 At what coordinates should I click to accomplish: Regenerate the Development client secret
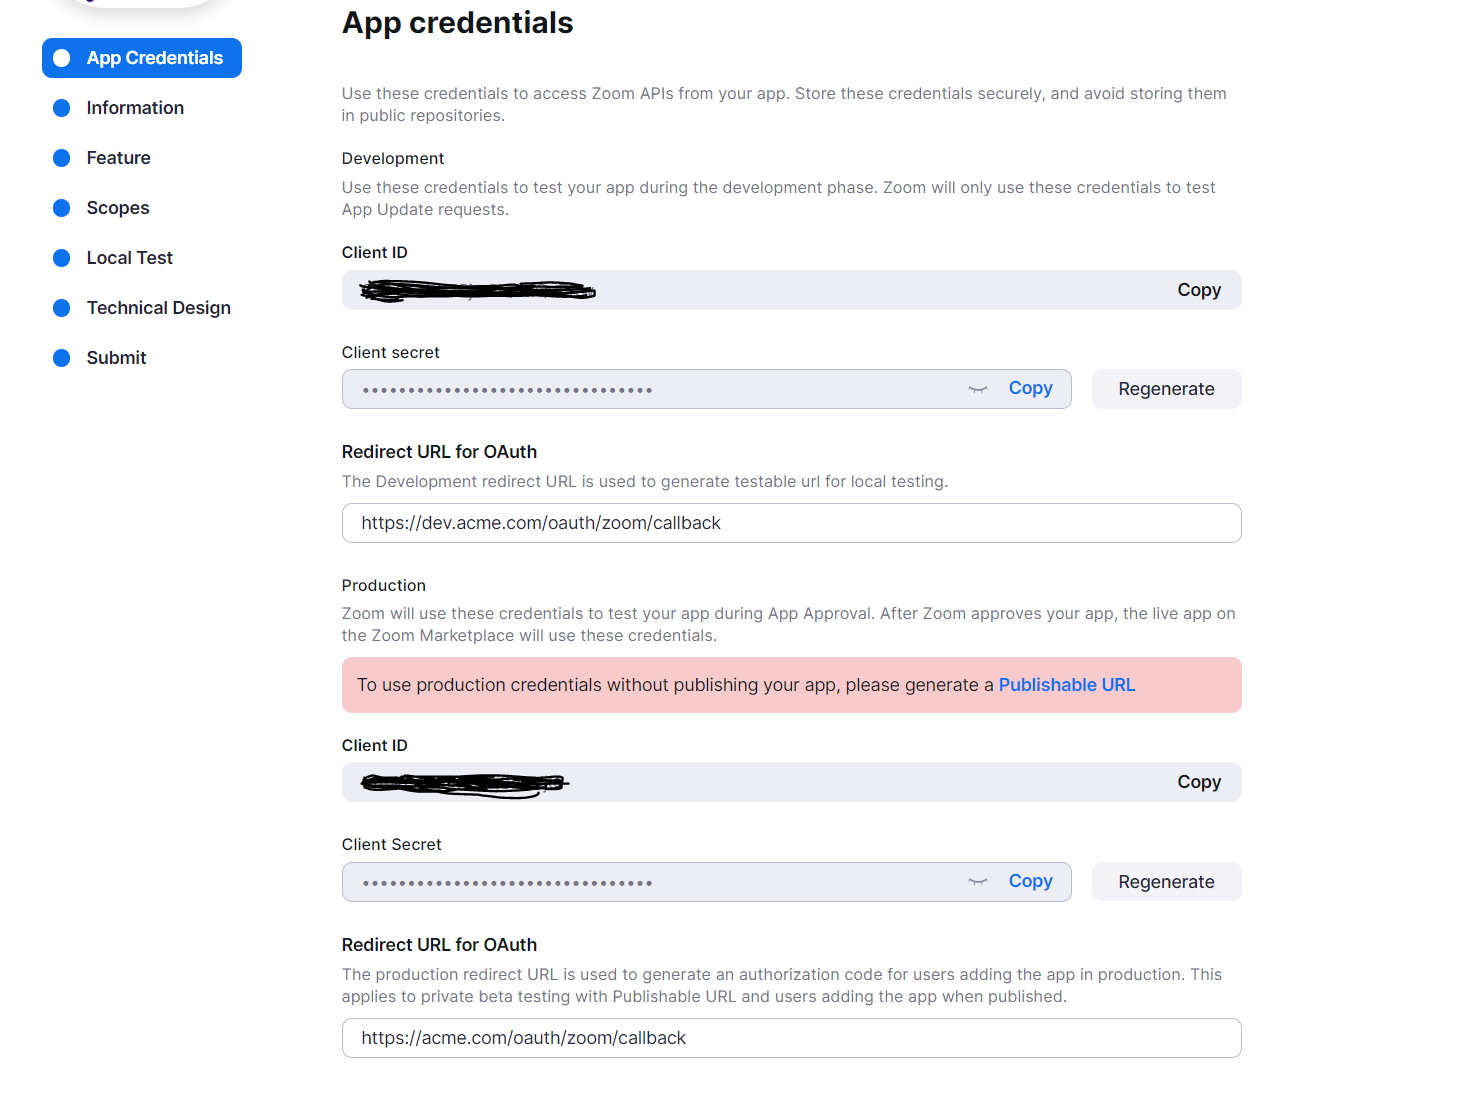click(1166, 389)
